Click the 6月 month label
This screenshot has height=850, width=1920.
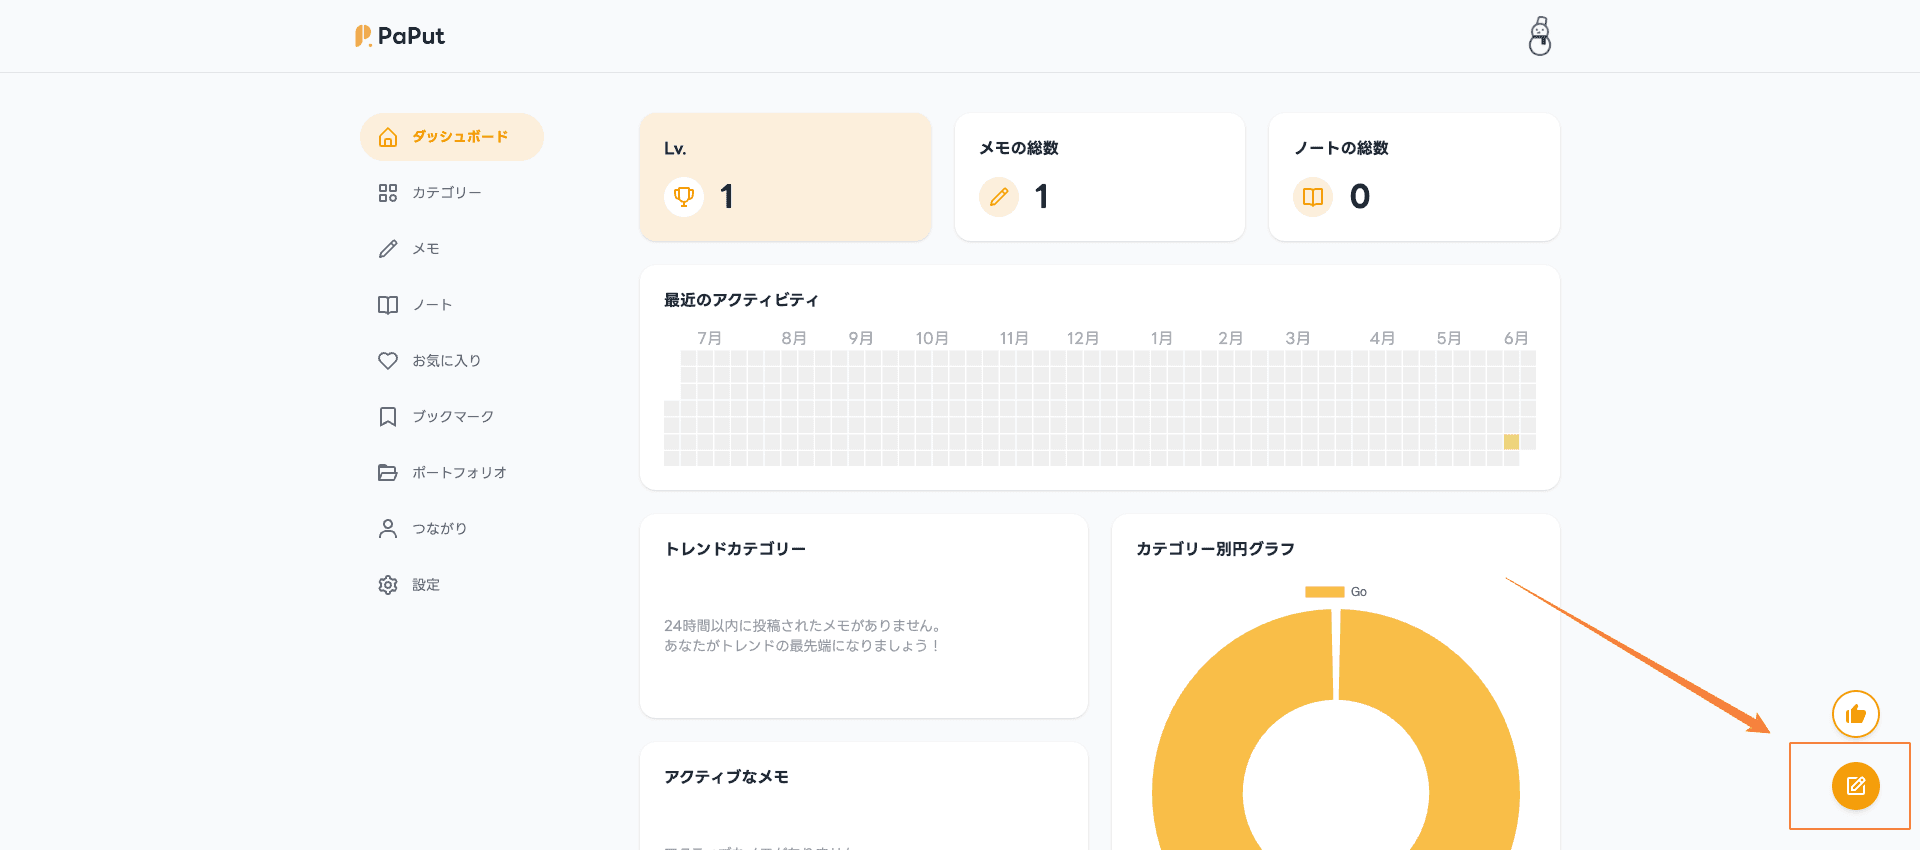click(x=1516, y=338)
